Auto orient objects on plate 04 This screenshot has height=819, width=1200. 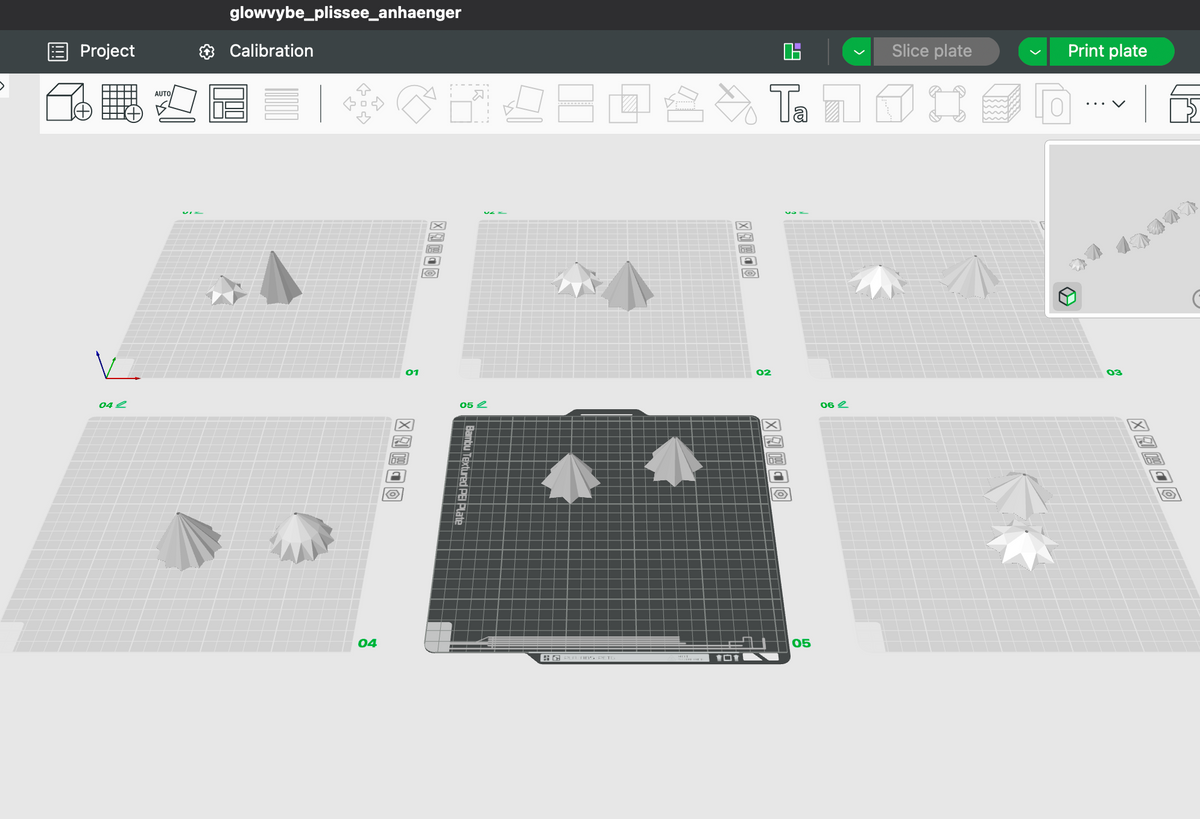pyautogui.click(x=400, y=441)
